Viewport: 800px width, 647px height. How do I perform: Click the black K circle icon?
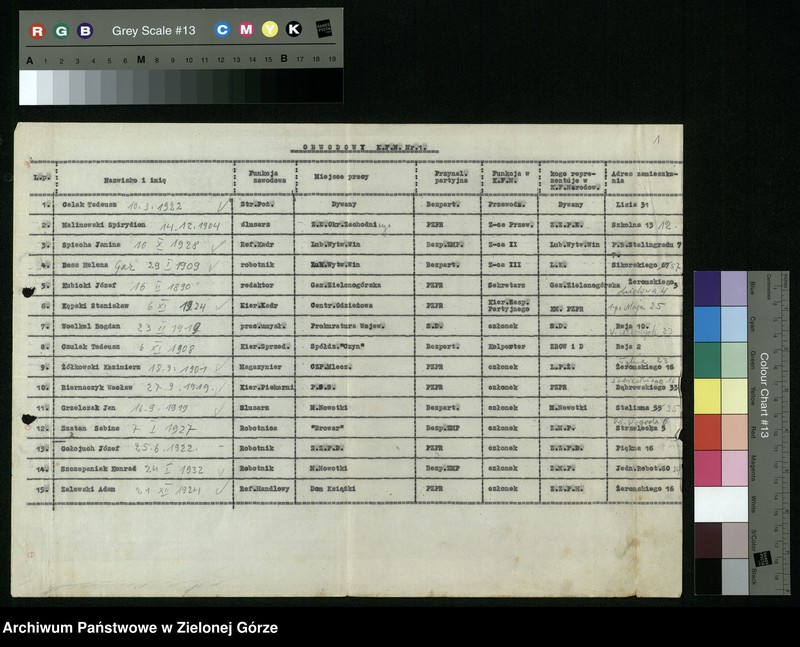pyautogui.click(x=294, y=30)
